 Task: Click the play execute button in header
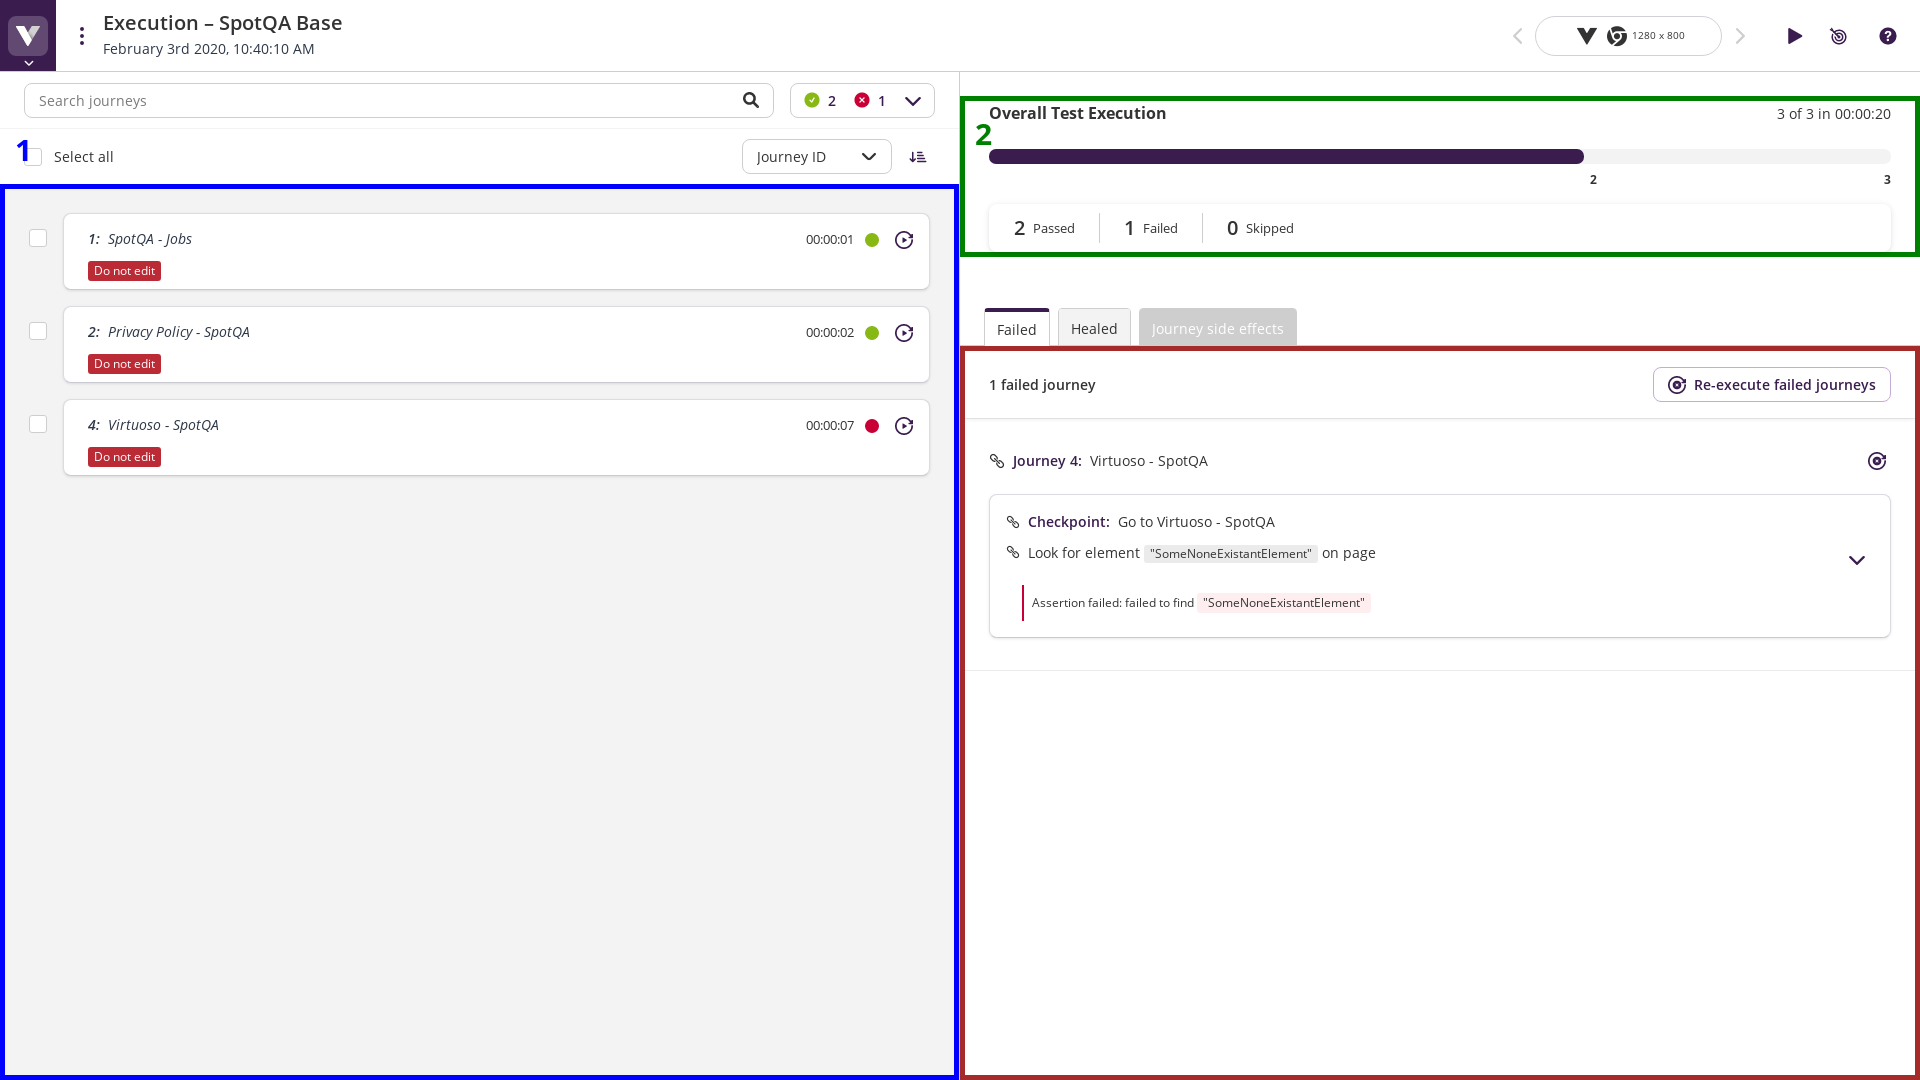1795,36
